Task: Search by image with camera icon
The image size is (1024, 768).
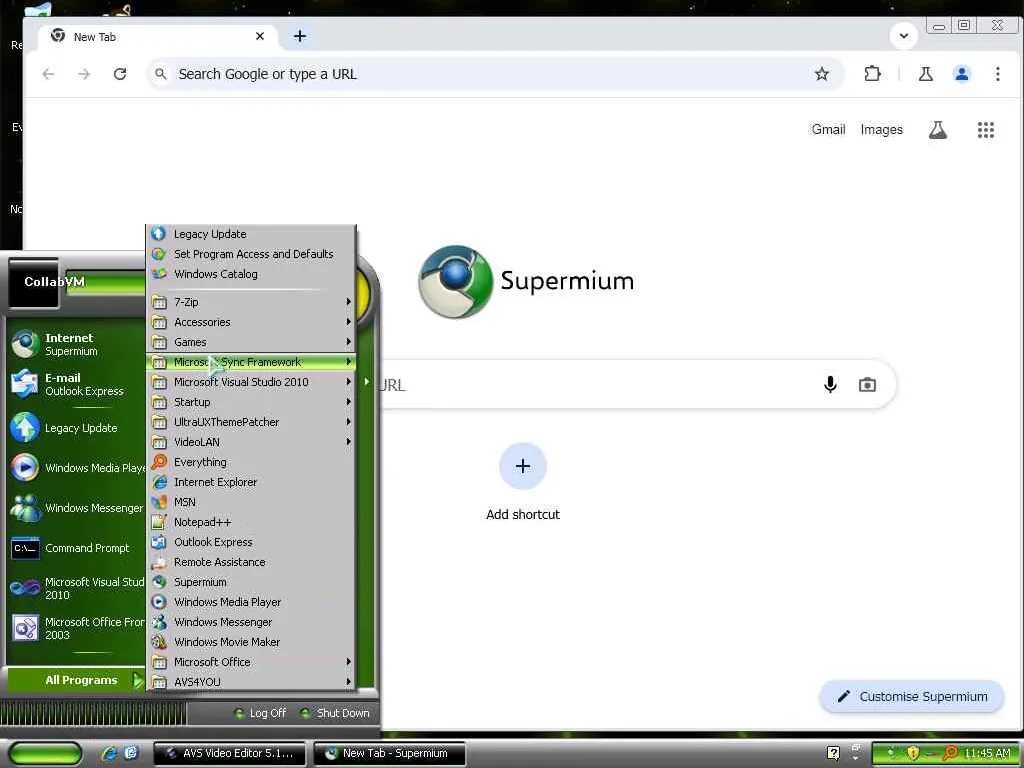Action: coord(867,385)
